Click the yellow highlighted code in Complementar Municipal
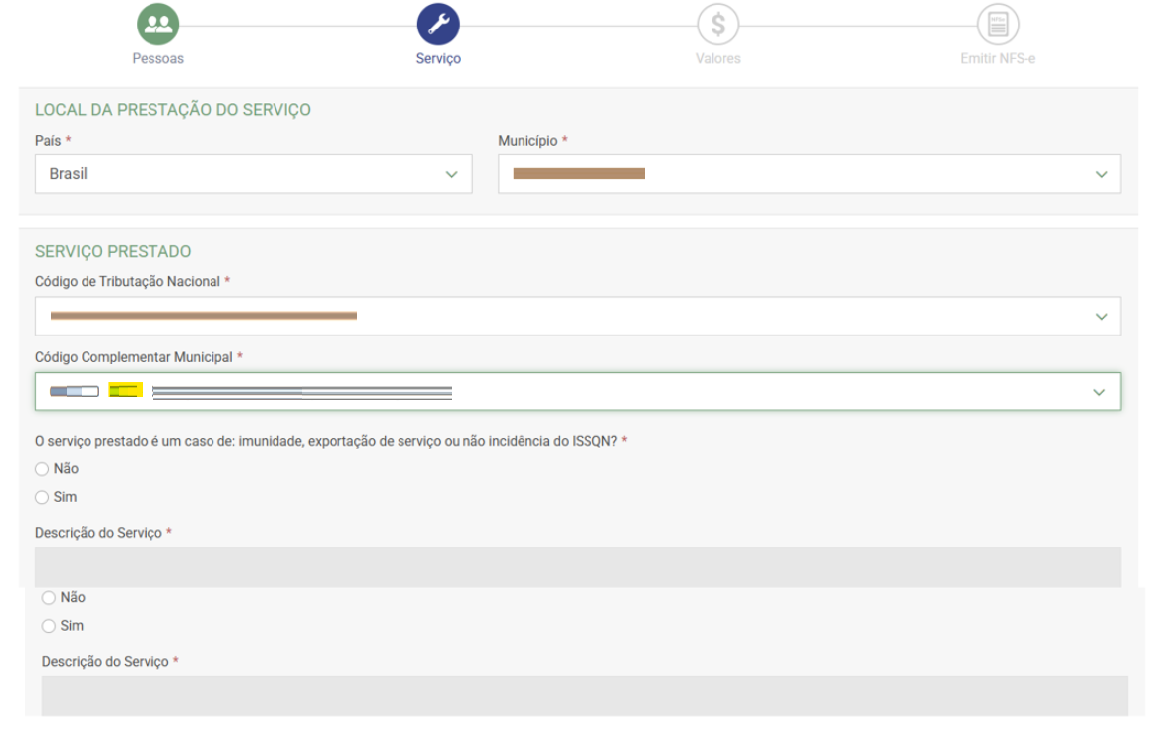 [126, 391]
